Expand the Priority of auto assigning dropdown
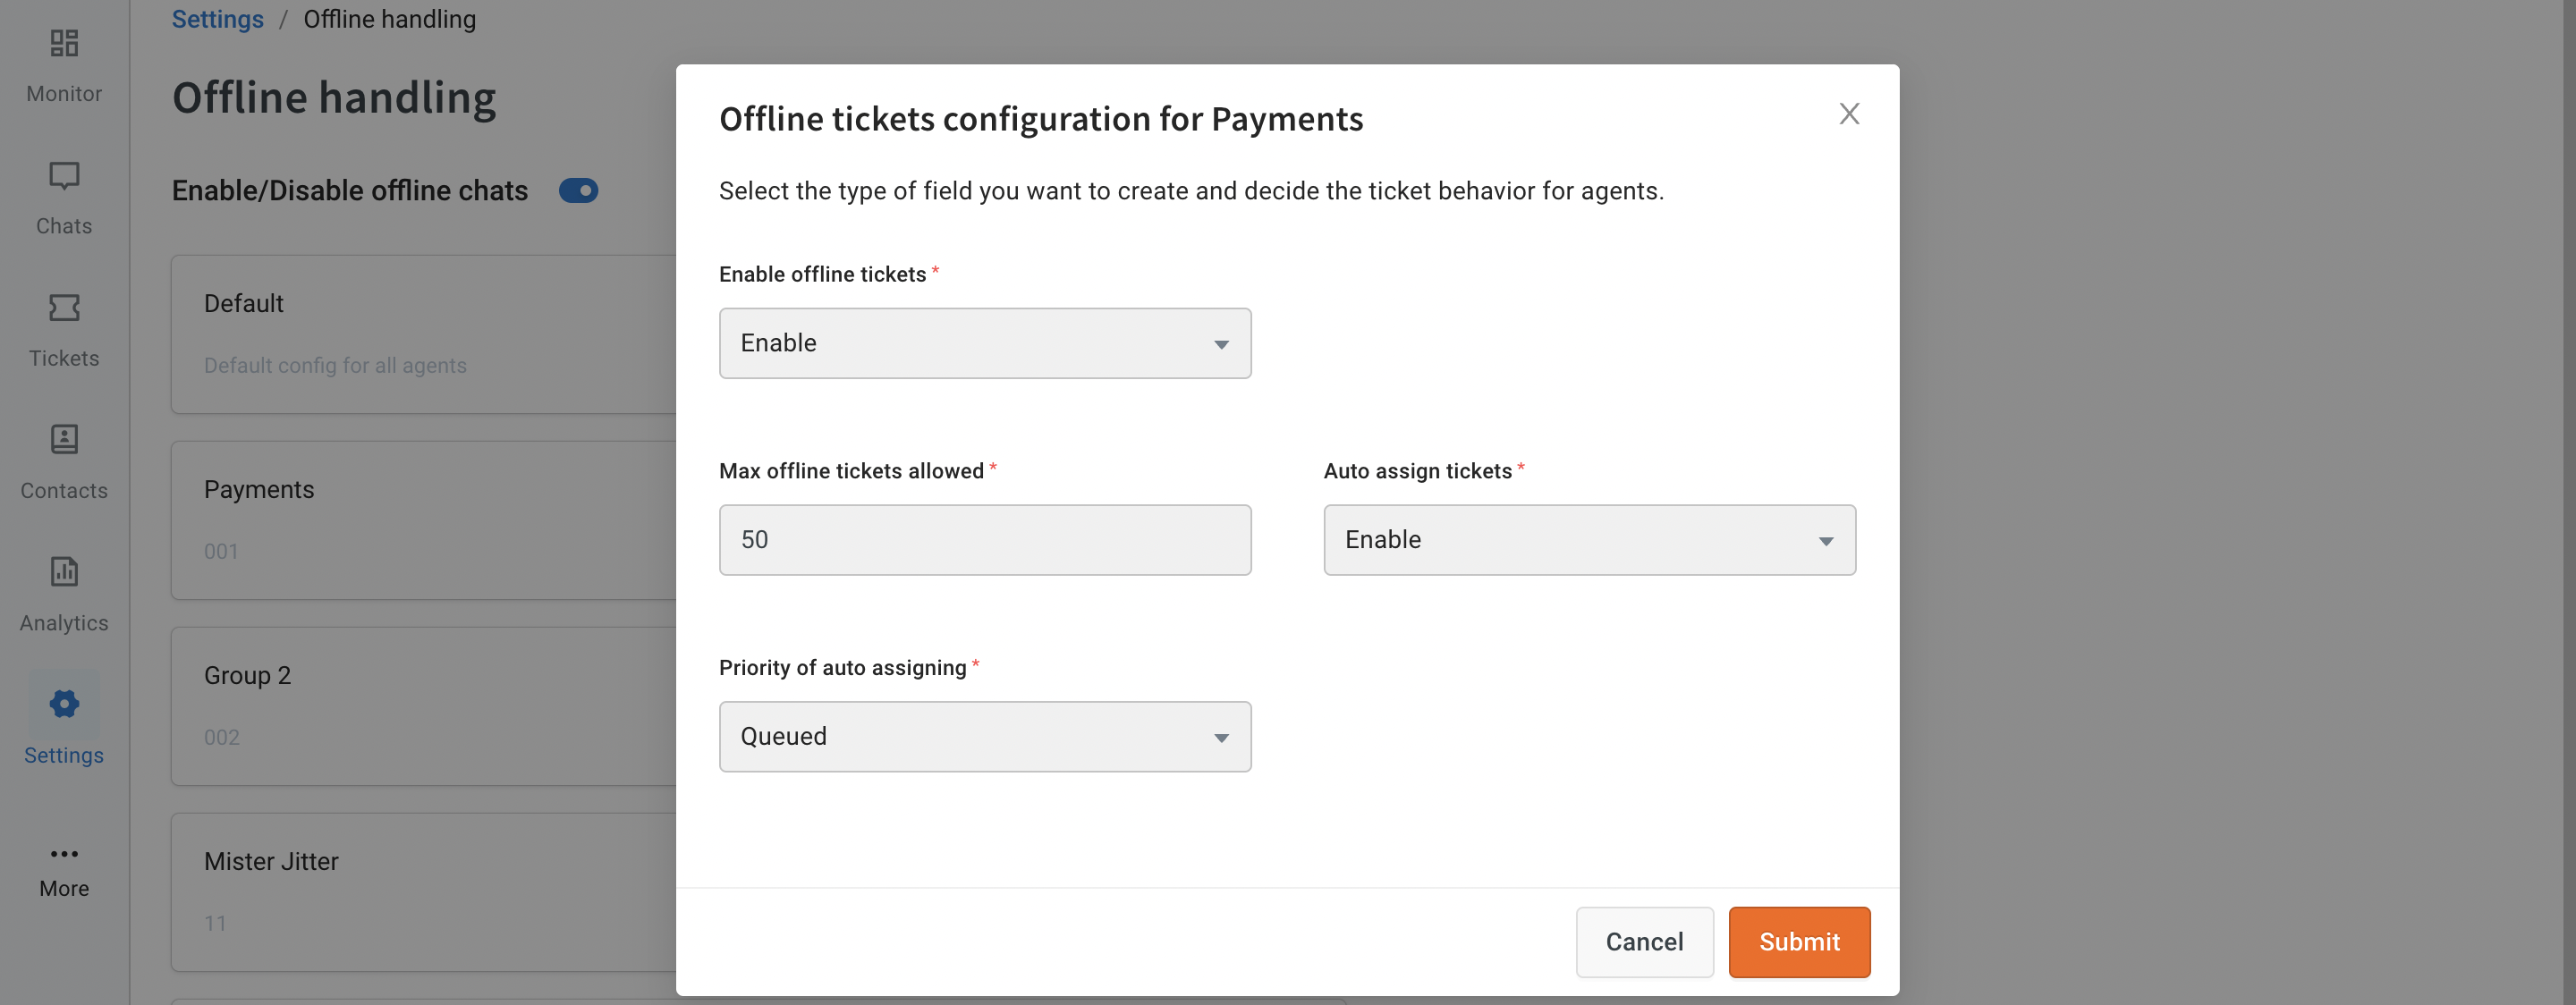 [985, 737]
